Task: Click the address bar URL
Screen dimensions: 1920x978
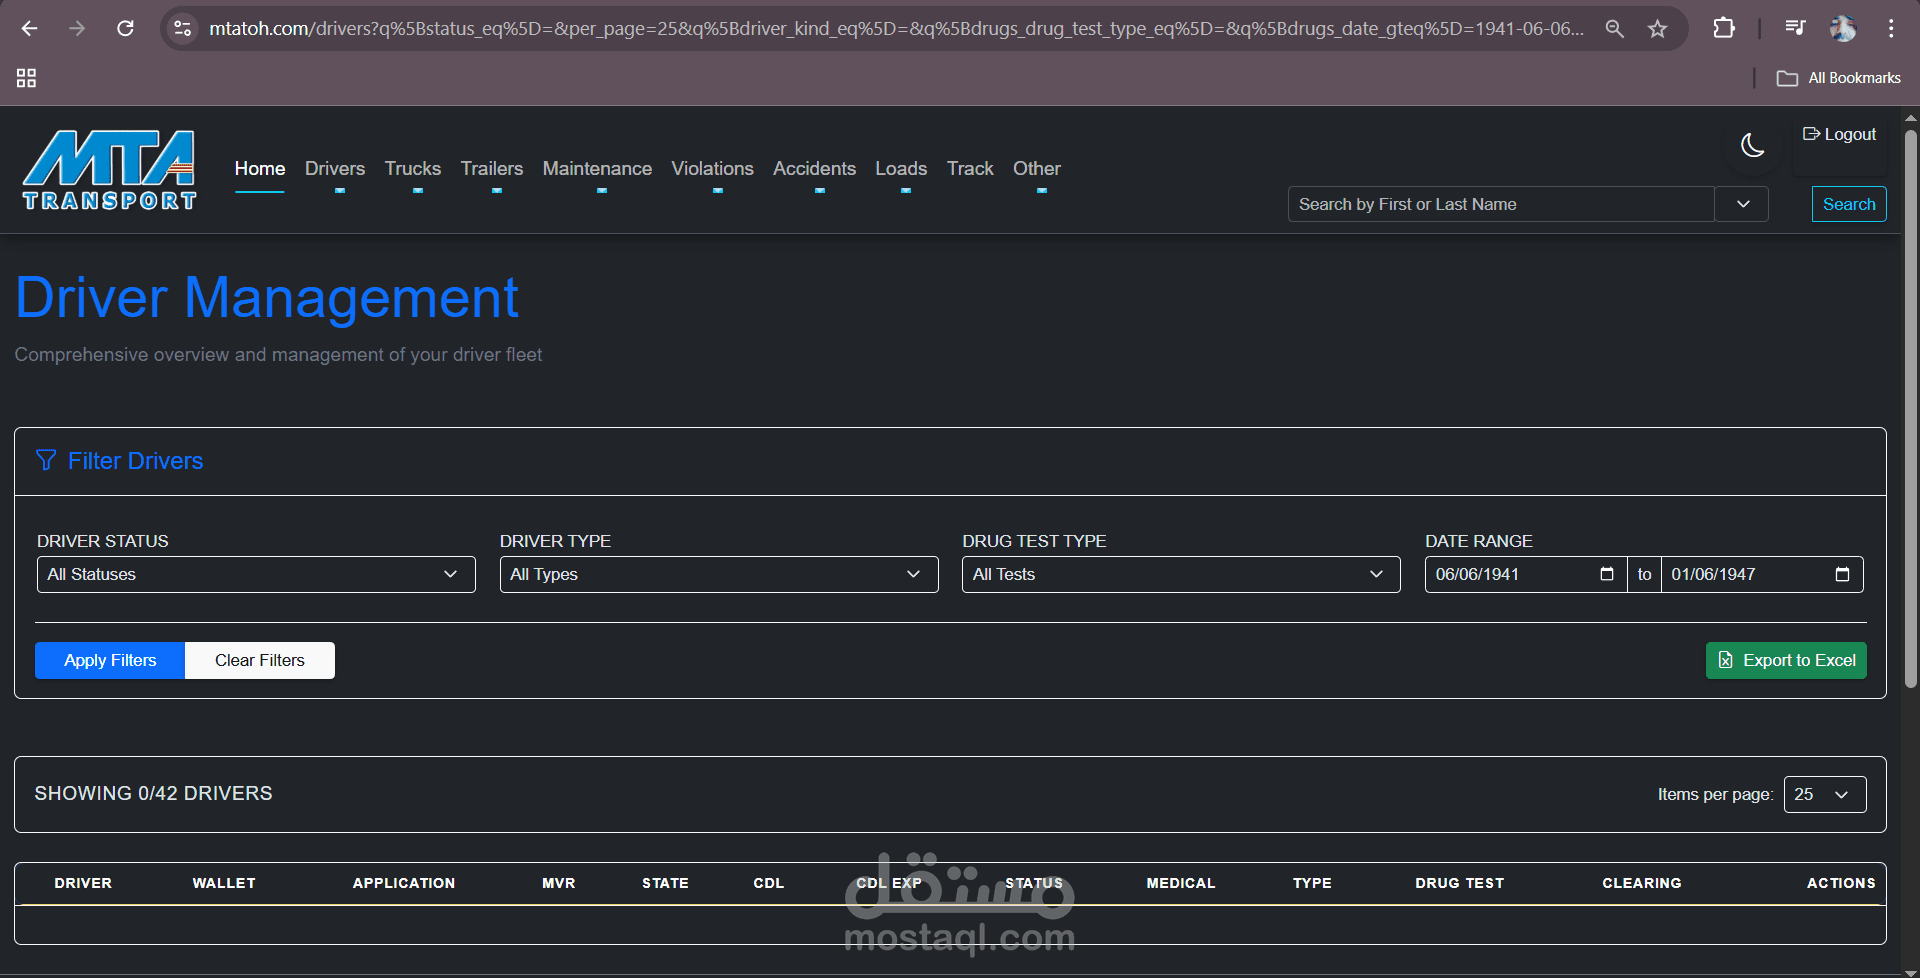Action: pos(895,29)
